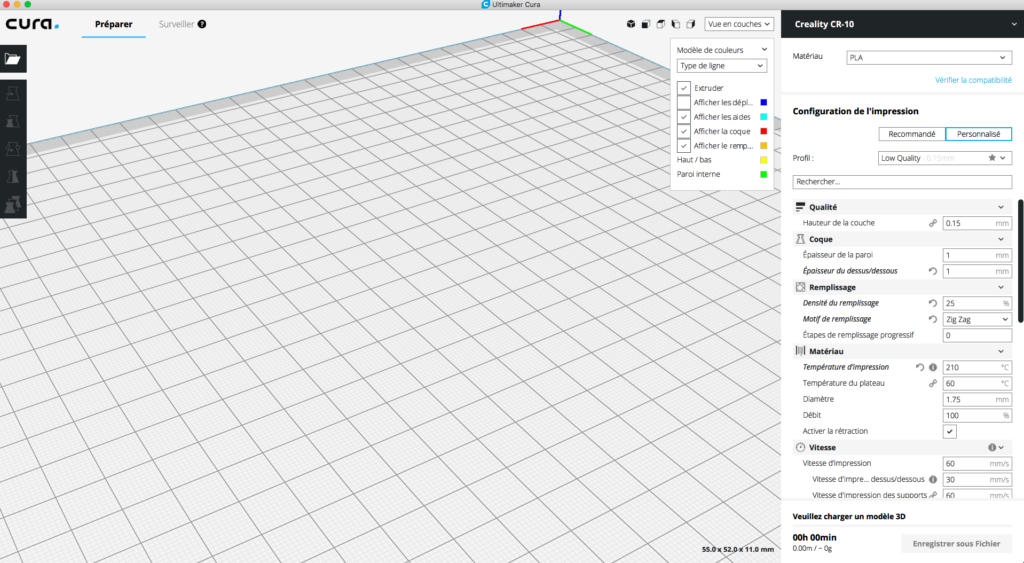This screenshot has width=1024, height=563.
Task: Click the last tool in left toolbar
Action: point(13,204)
